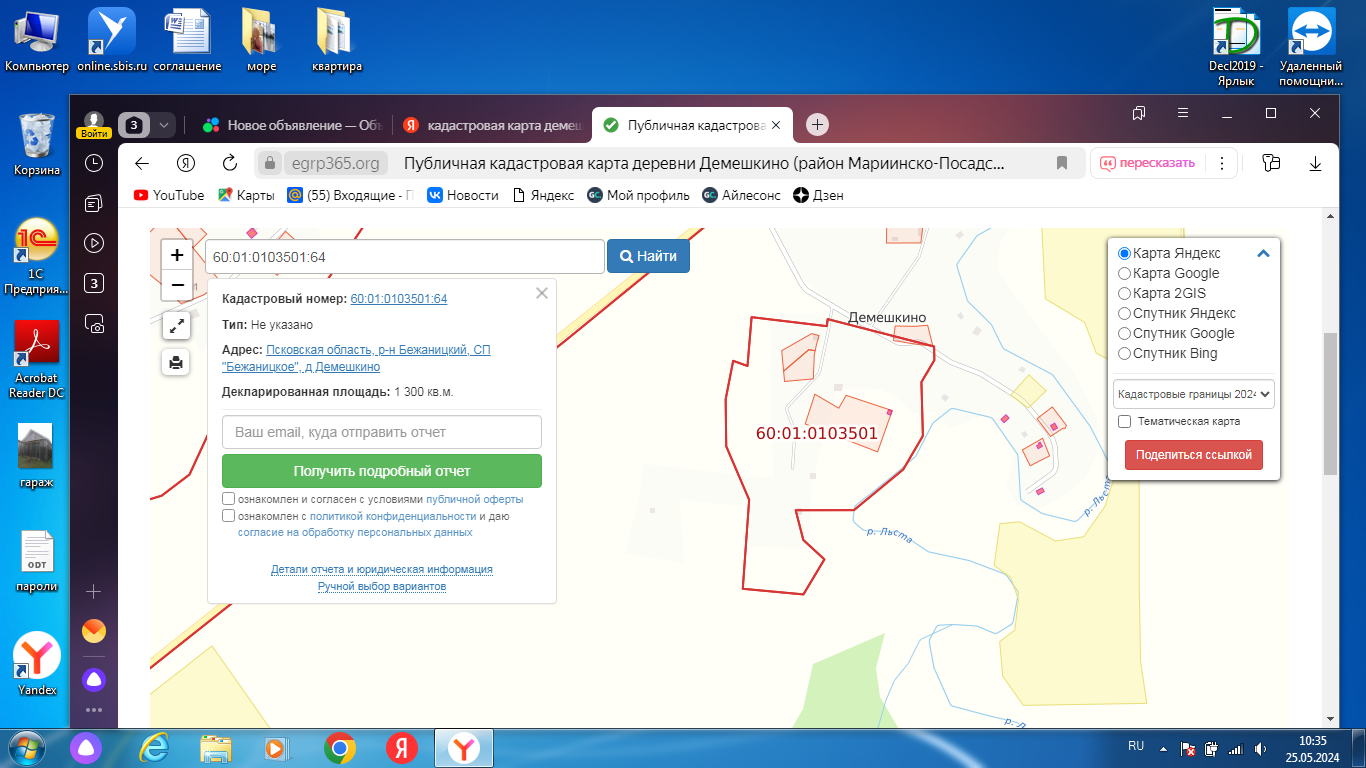Toggle fullscreen map view icon
The width and height of the screenshot is (1366, 768).
tap(176, 325)
